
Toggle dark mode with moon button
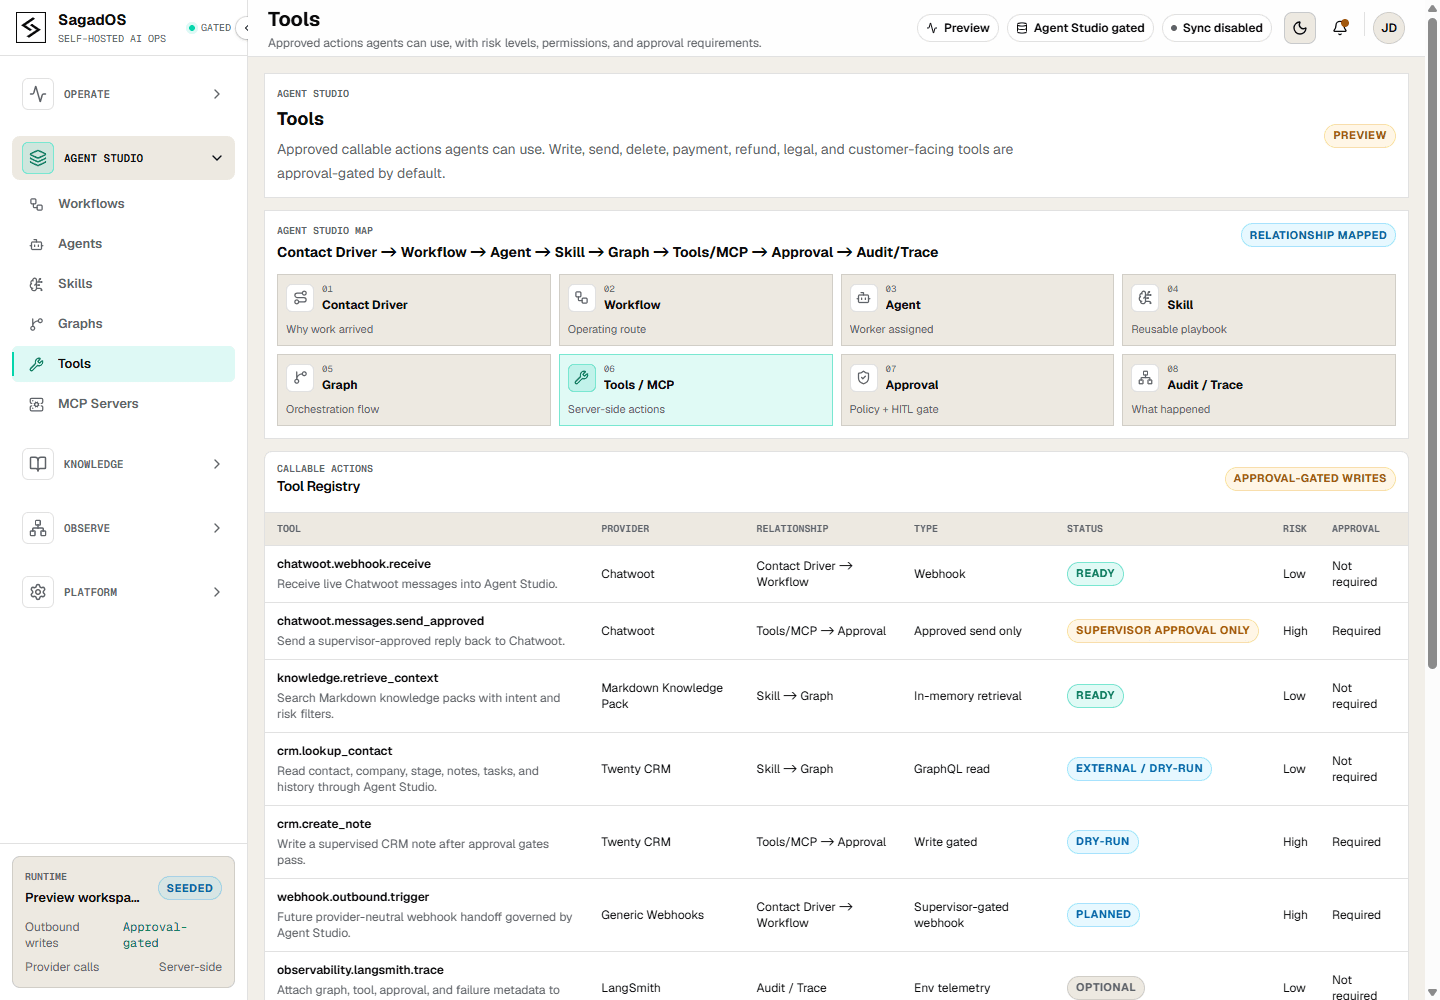(1300, 28)
